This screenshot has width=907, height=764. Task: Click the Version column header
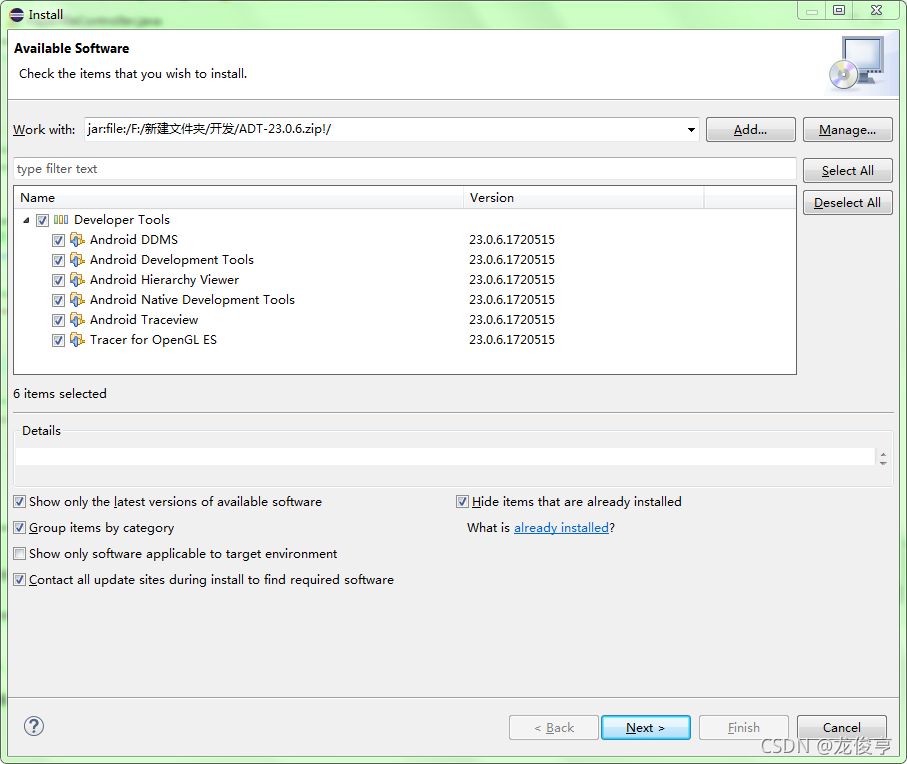click(x=583, y=198)
